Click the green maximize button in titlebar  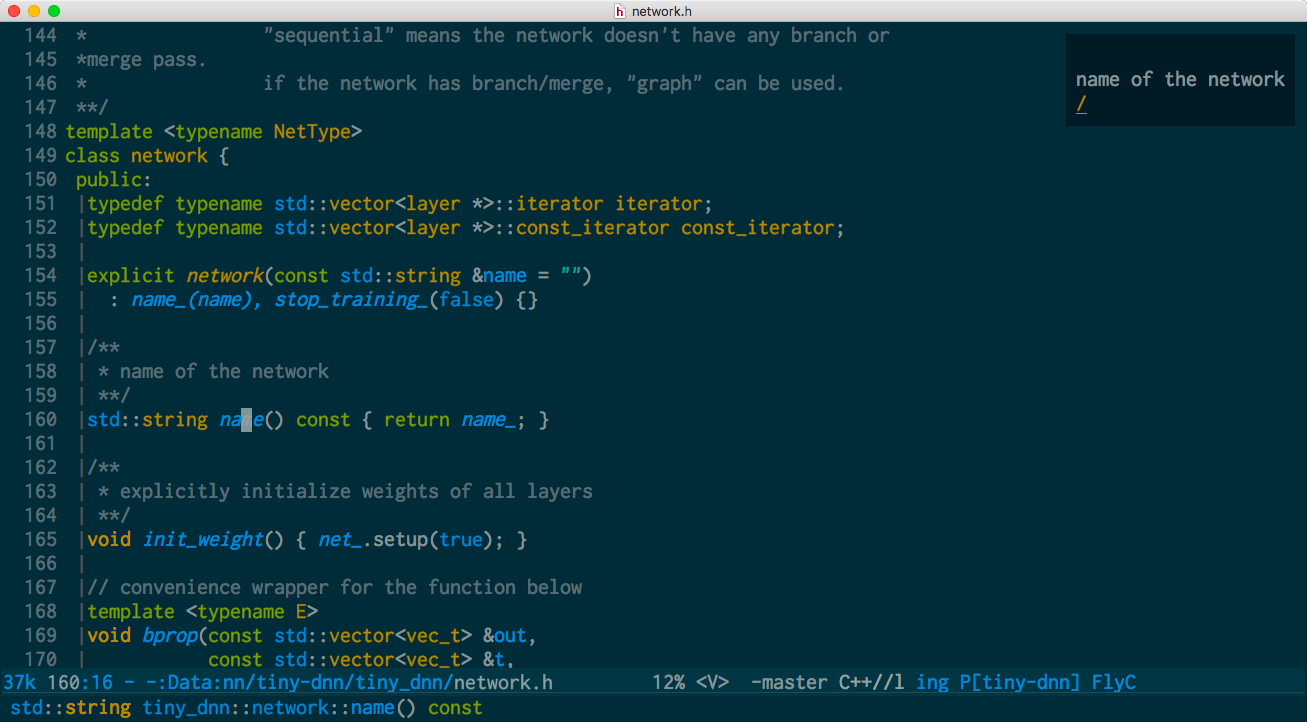[56, 13]
